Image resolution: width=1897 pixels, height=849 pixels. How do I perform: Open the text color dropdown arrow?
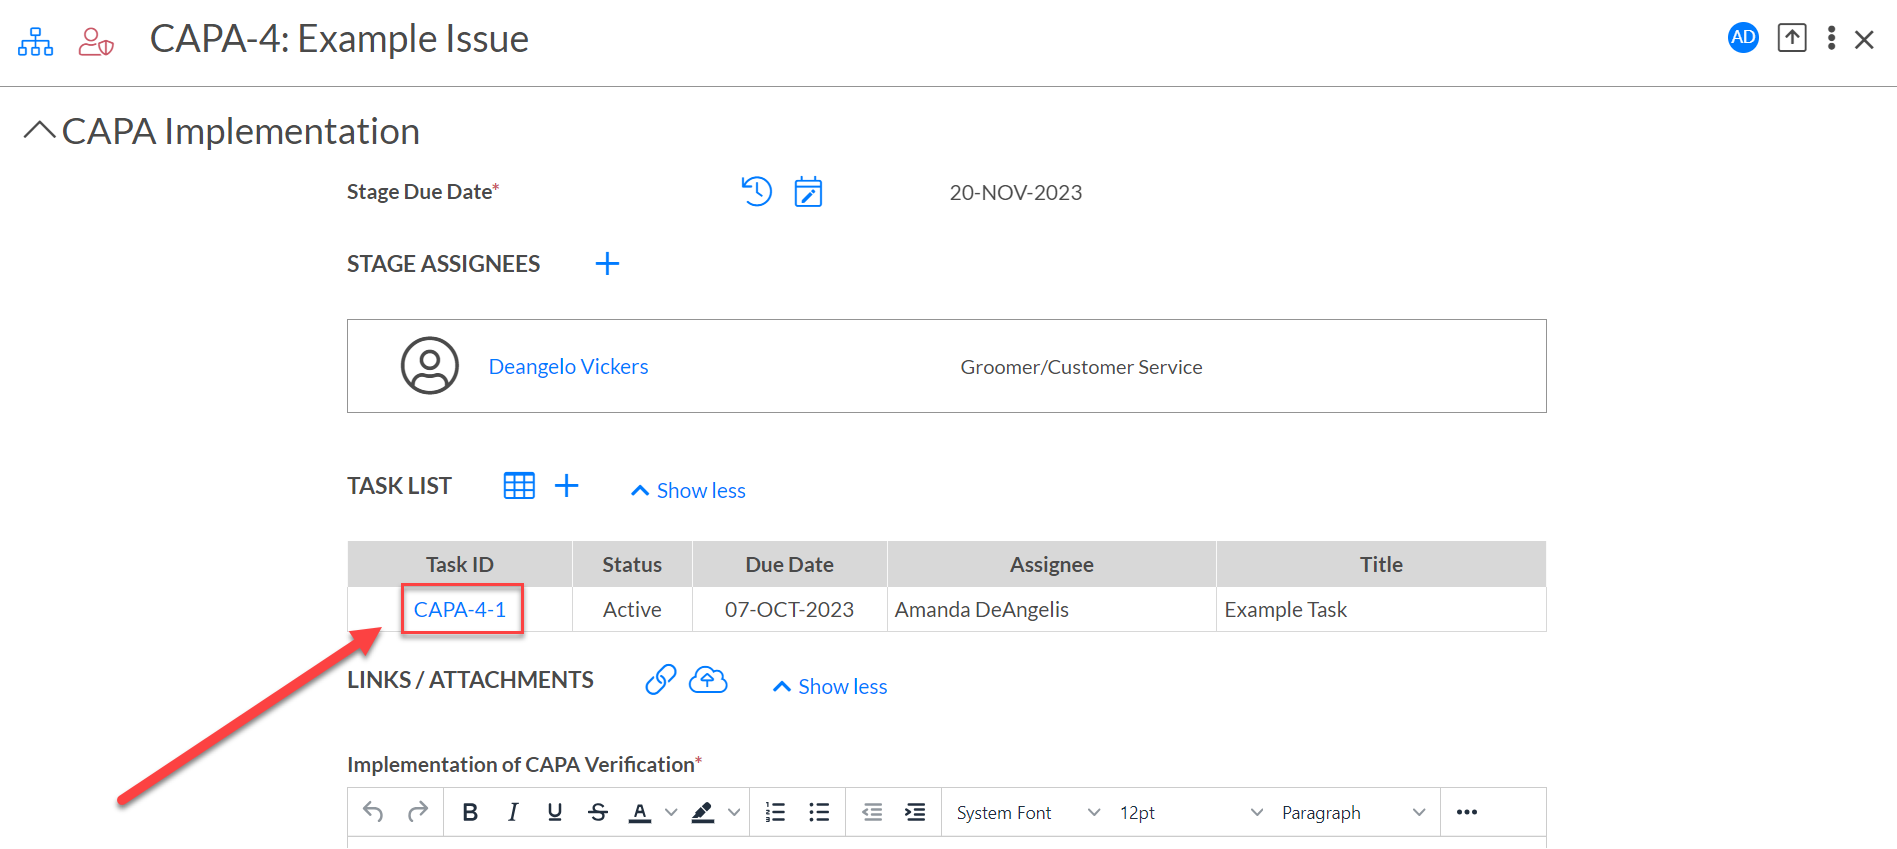pos(671,812)
